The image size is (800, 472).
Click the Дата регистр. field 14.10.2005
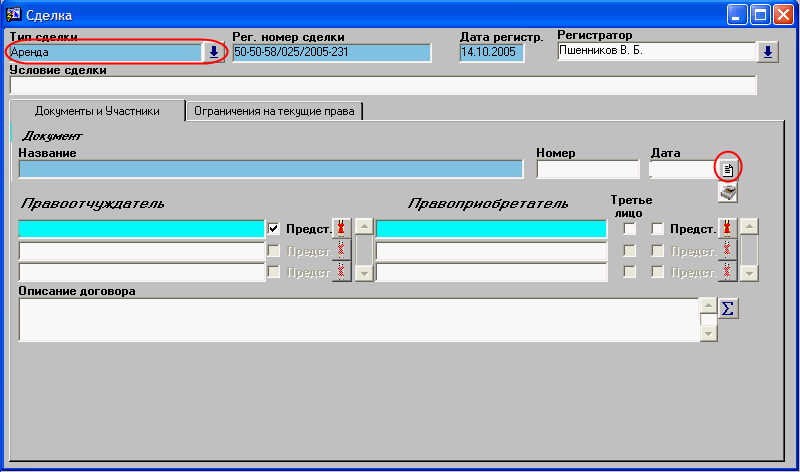(x=492, y=53)
